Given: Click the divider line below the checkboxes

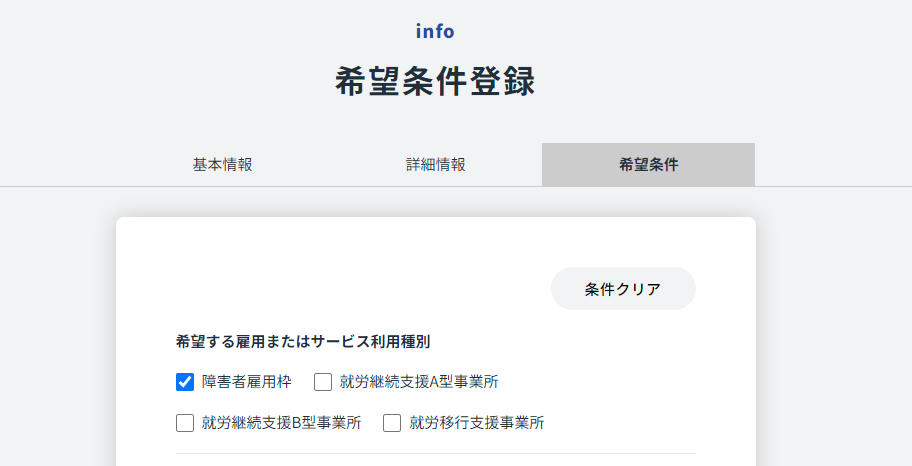Looking at the screenshot, I should coord(436,453).
